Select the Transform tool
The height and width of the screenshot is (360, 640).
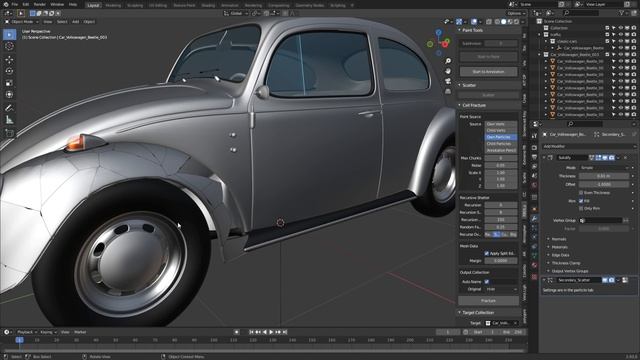9,94
